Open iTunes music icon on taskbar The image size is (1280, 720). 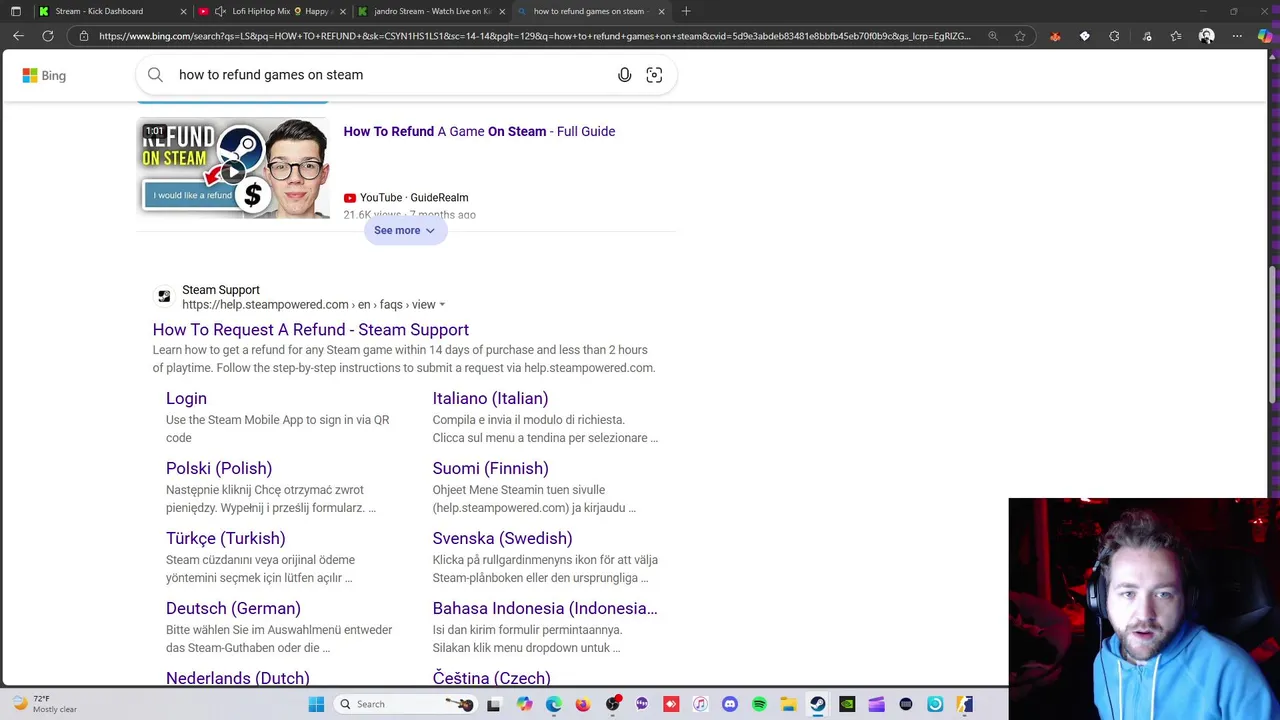(700, 704)
